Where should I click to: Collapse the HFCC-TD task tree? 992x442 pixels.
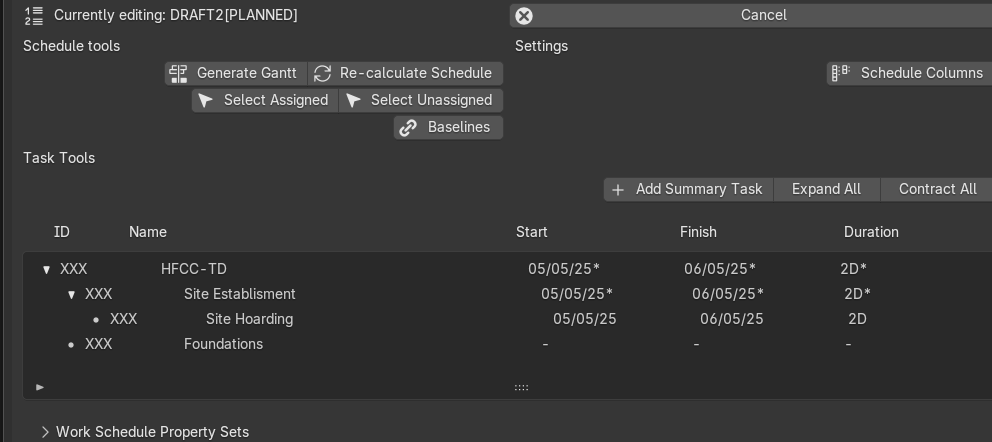click(x=46, y=269)
